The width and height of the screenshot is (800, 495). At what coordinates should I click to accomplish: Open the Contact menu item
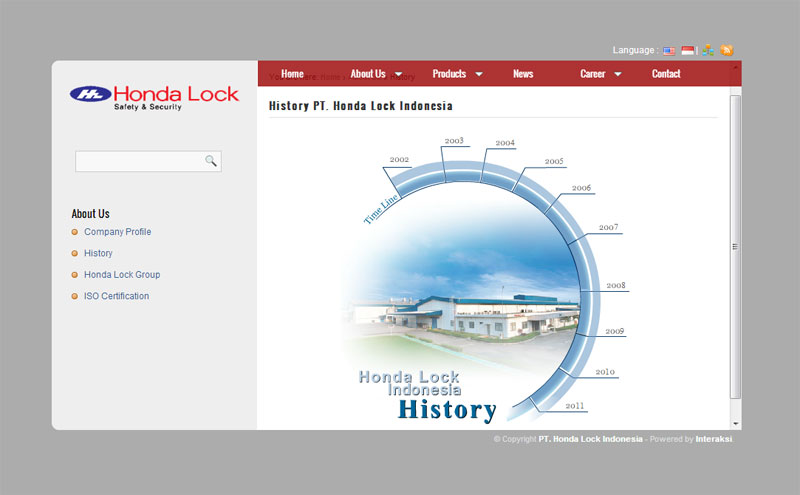click(x=666, y=74)
